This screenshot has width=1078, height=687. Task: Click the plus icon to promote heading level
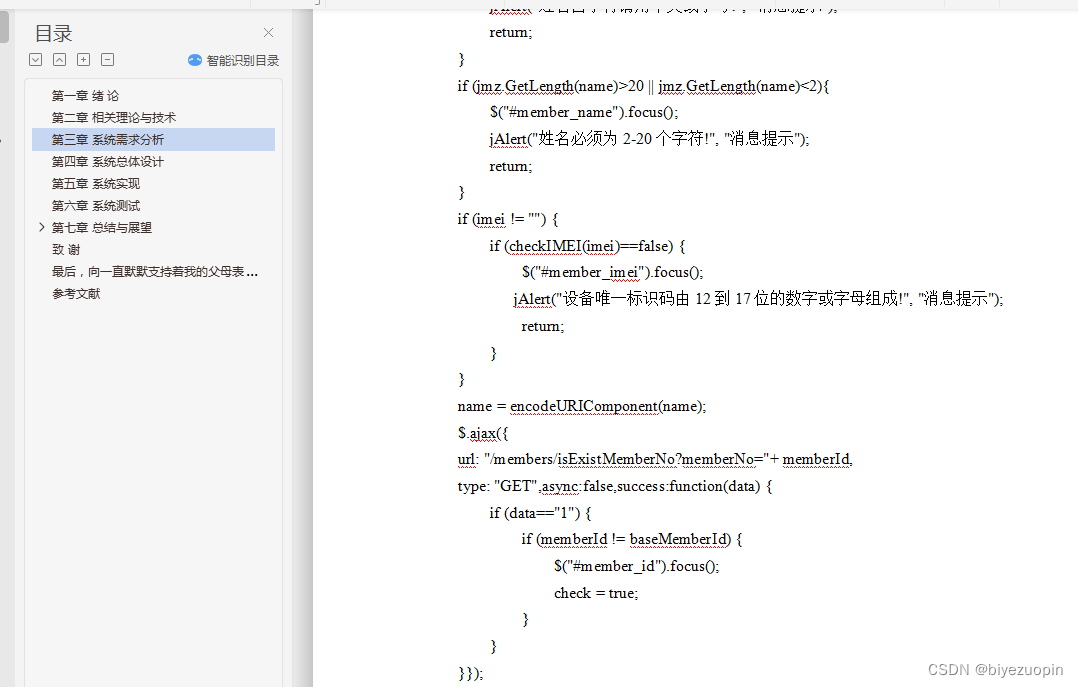tap(83, 60)
